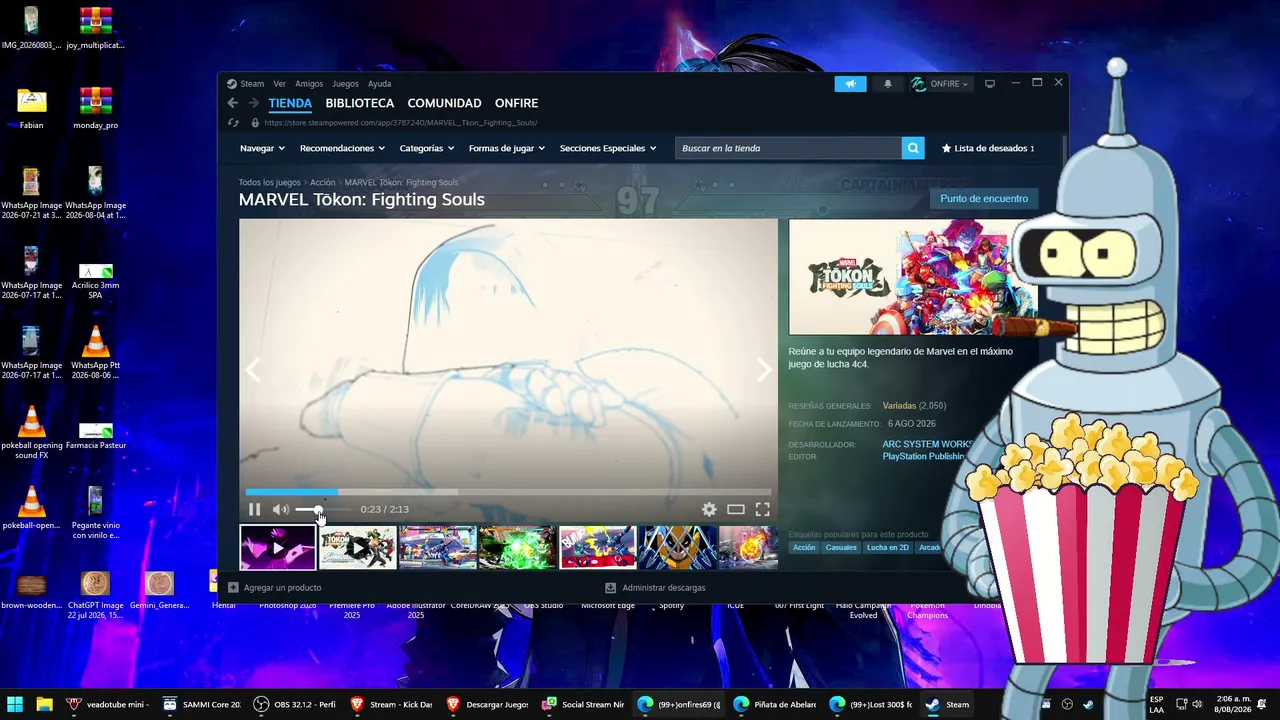Image resolution: width=1280 pixels, height=720 pixels.
Task: Open the Ayuda menu
Action: point(379,84)
